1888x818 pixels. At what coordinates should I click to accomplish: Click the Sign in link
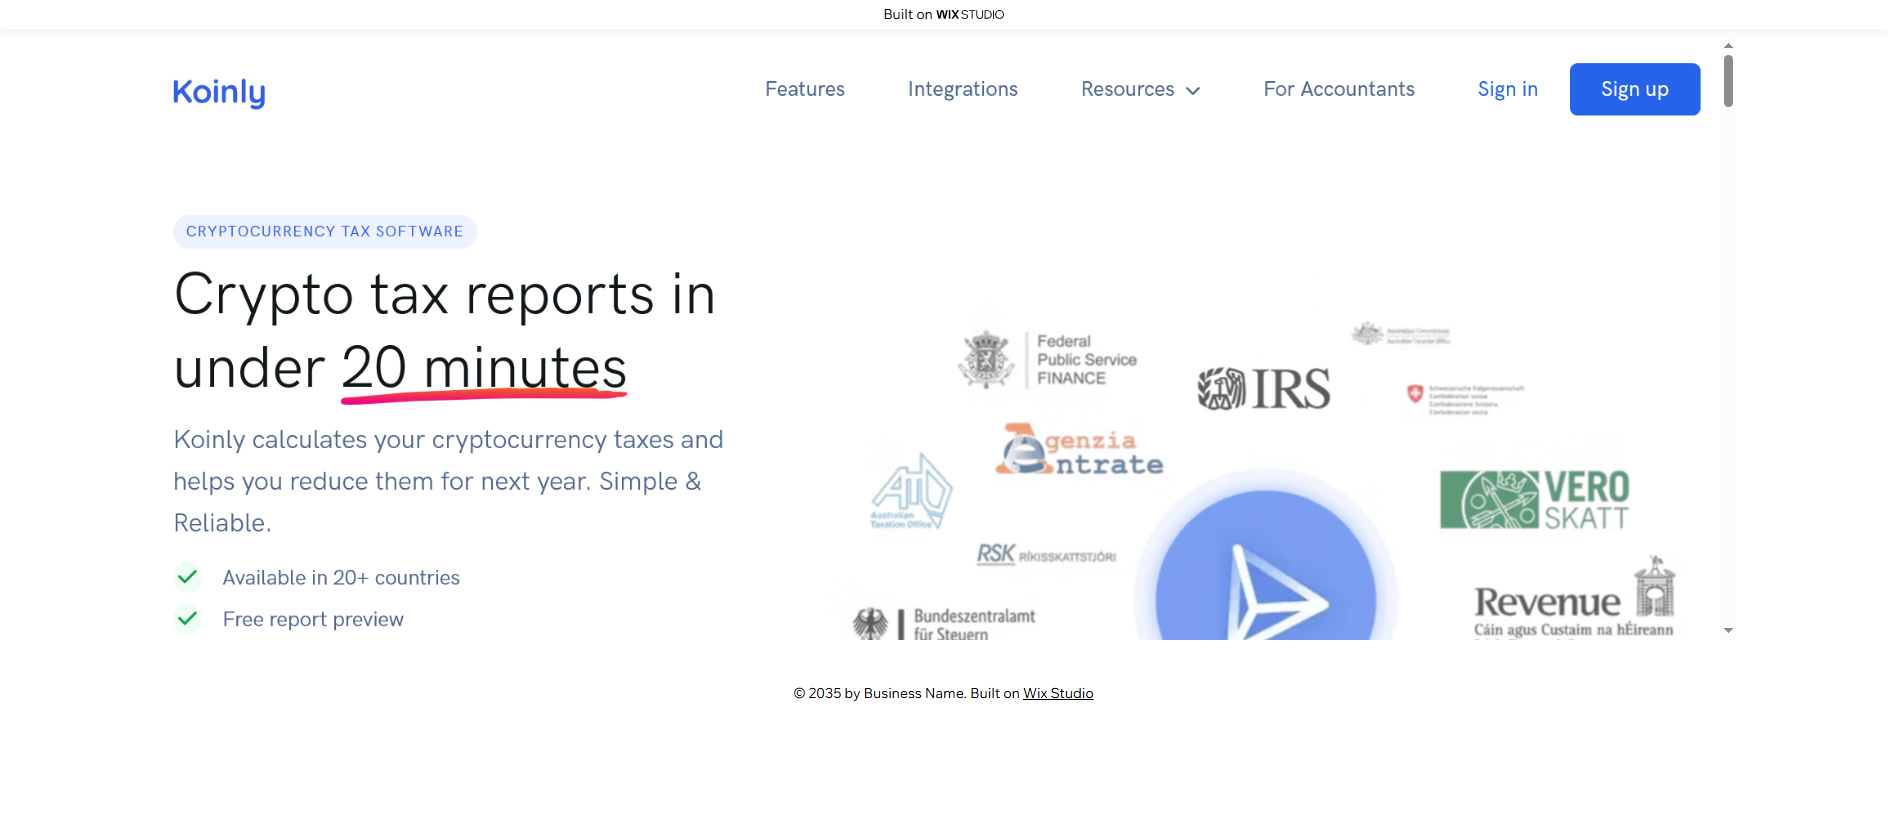click(x=1508, y=89)
